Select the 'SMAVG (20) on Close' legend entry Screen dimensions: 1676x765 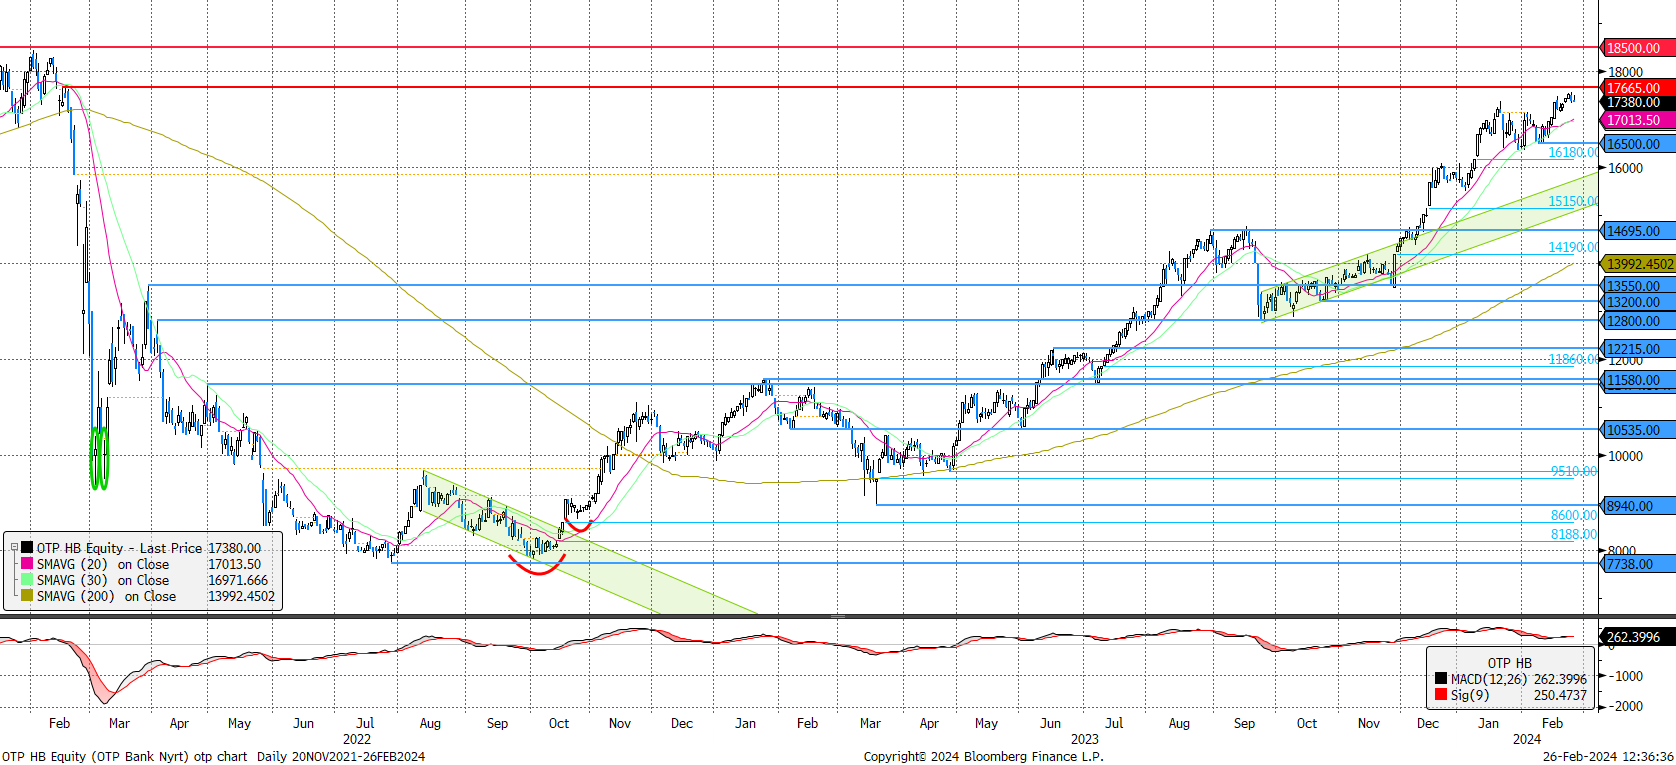point(103,564)
